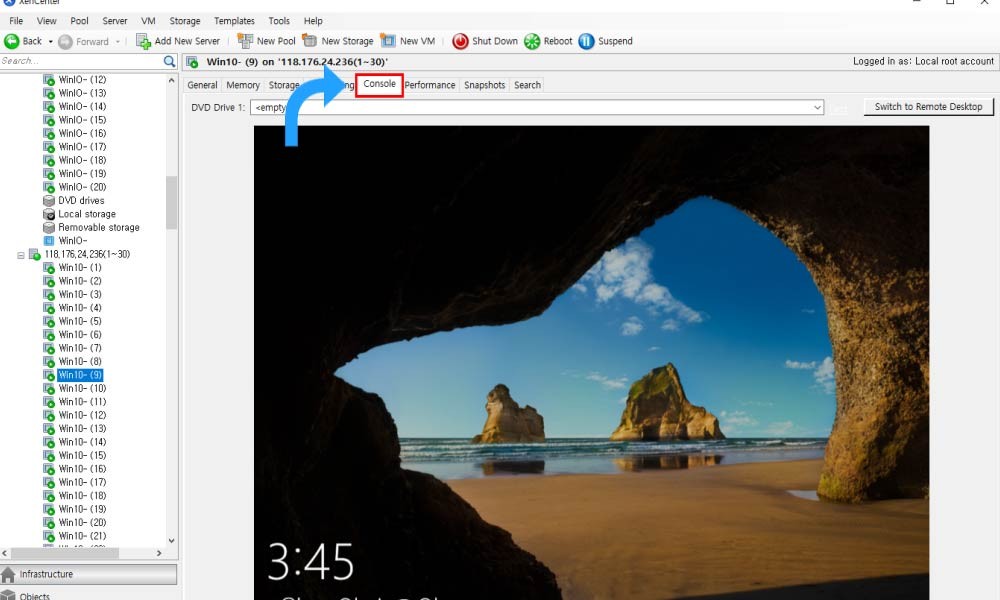The width and height of the screenshot is (1000, 600).
Task: Click the Objects panel icon
Action: tap(8, 596)
